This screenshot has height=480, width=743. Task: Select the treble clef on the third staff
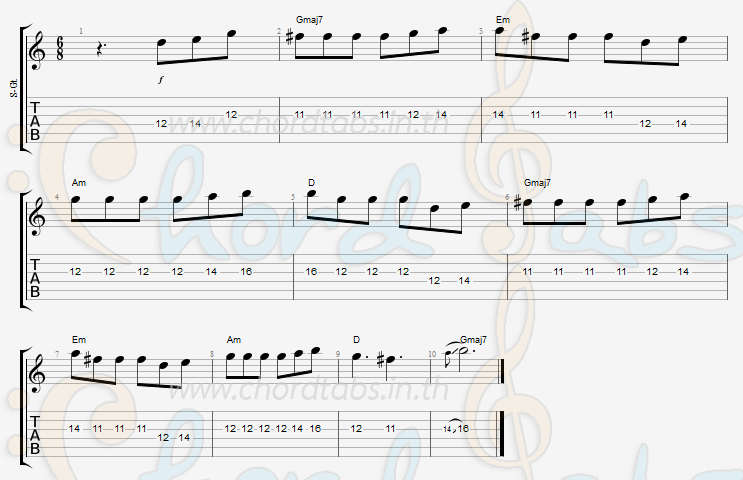(38, 374)
